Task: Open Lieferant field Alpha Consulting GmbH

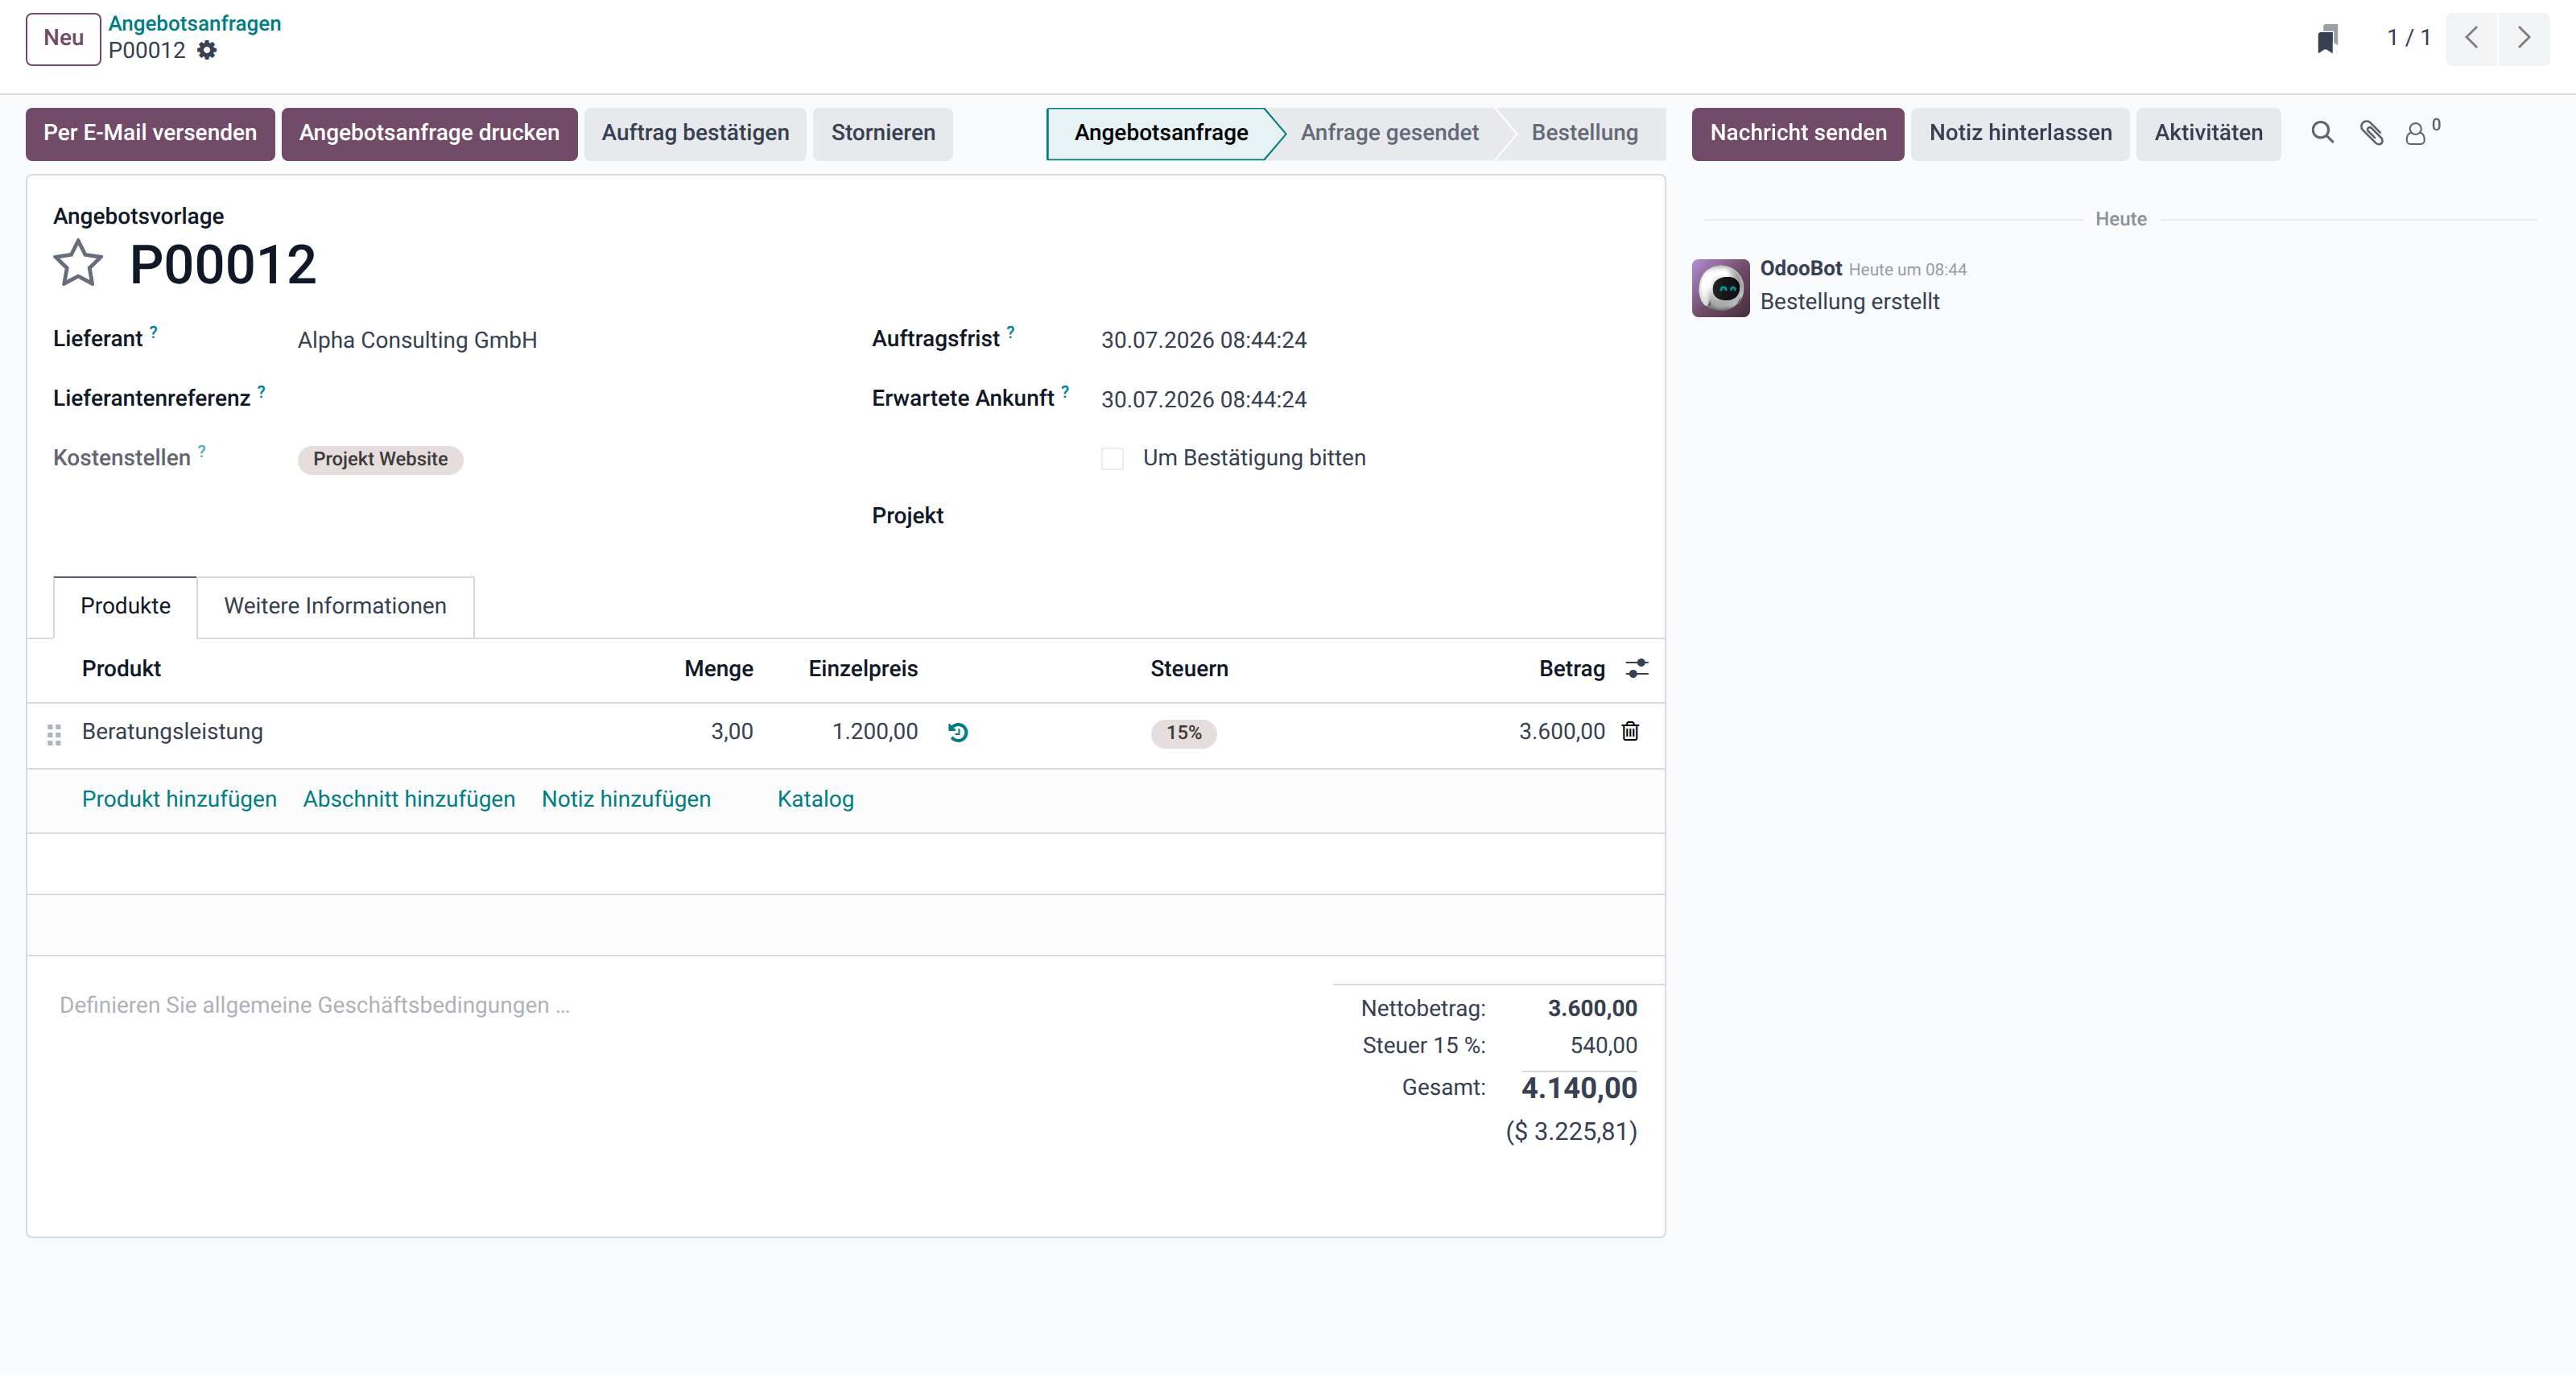Action: (559, 340)
